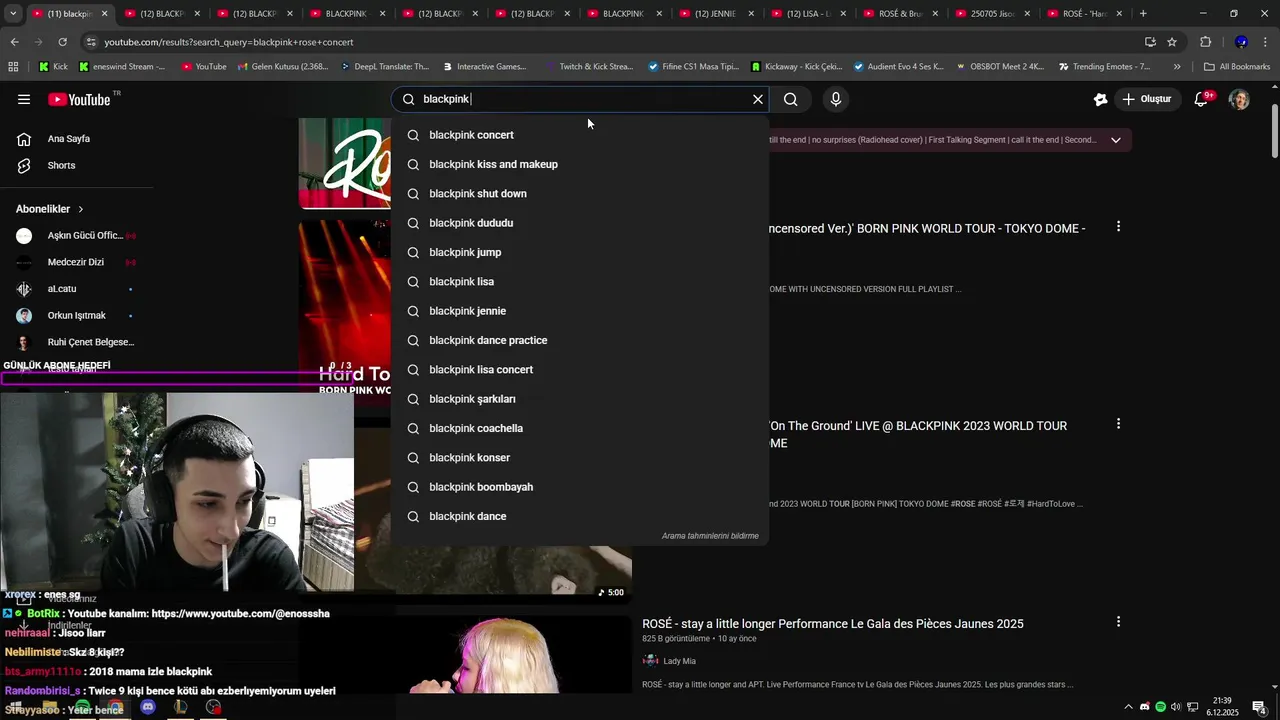Click the address bar URL
Screen dimensions: 1280x720
click(x=229, y=42)
